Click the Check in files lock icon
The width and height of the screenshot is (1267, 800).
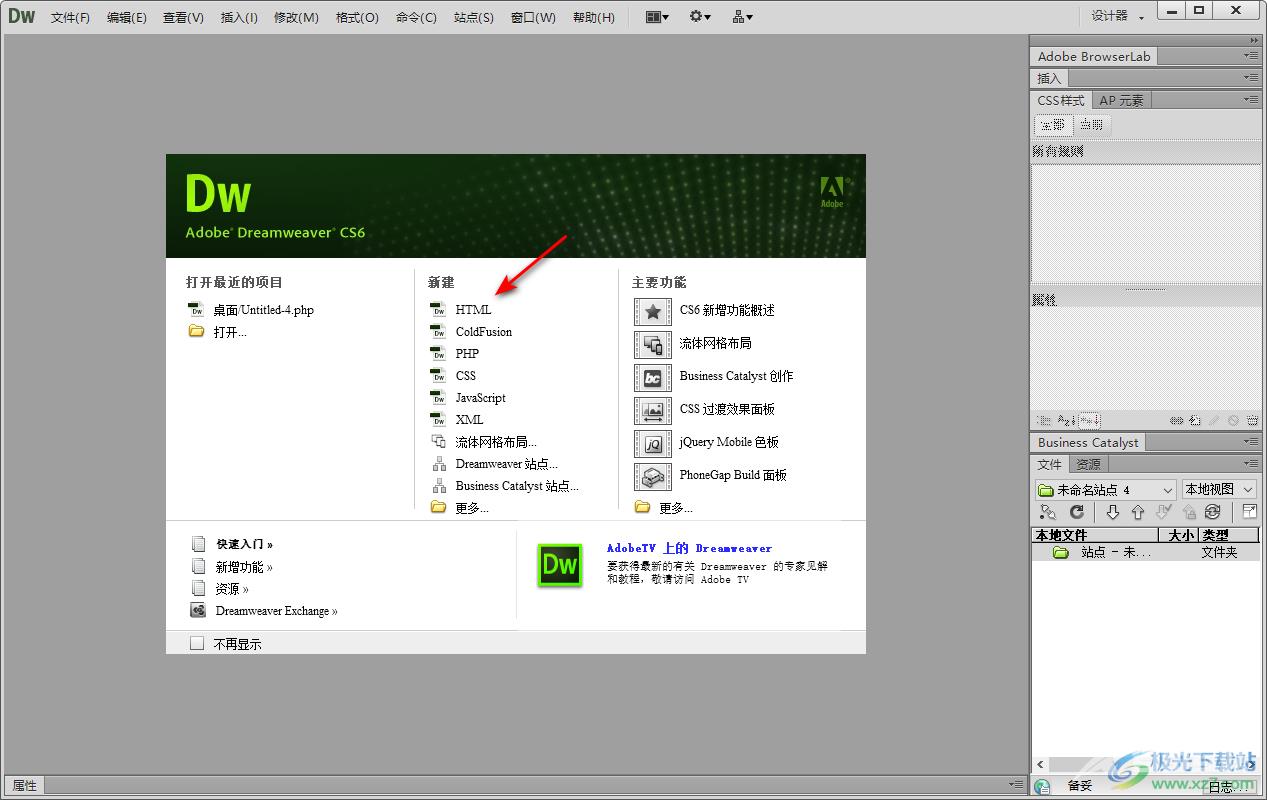tap(1188, 512)
